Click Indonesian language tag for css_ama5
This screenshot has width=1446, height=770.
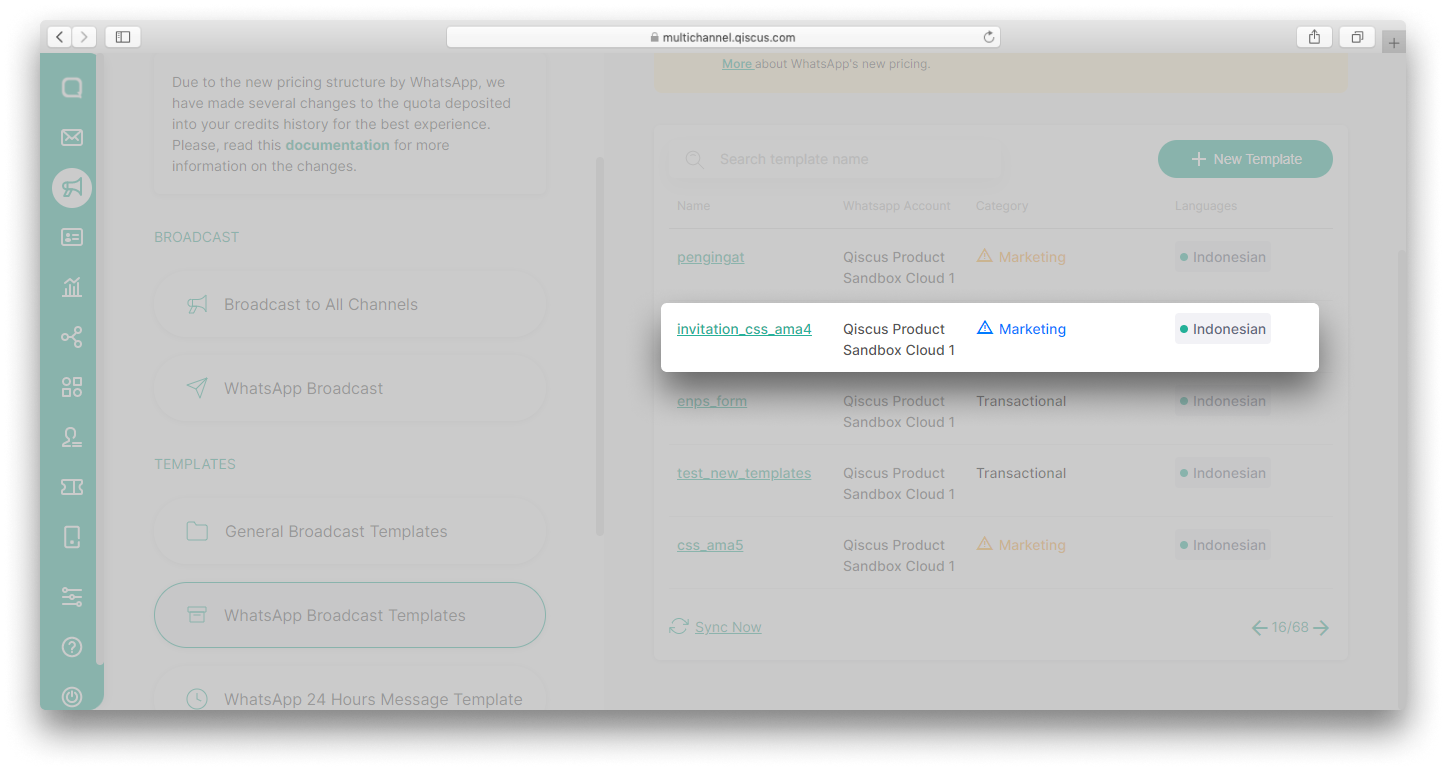pyautogui.click(x=1223, y=545)
